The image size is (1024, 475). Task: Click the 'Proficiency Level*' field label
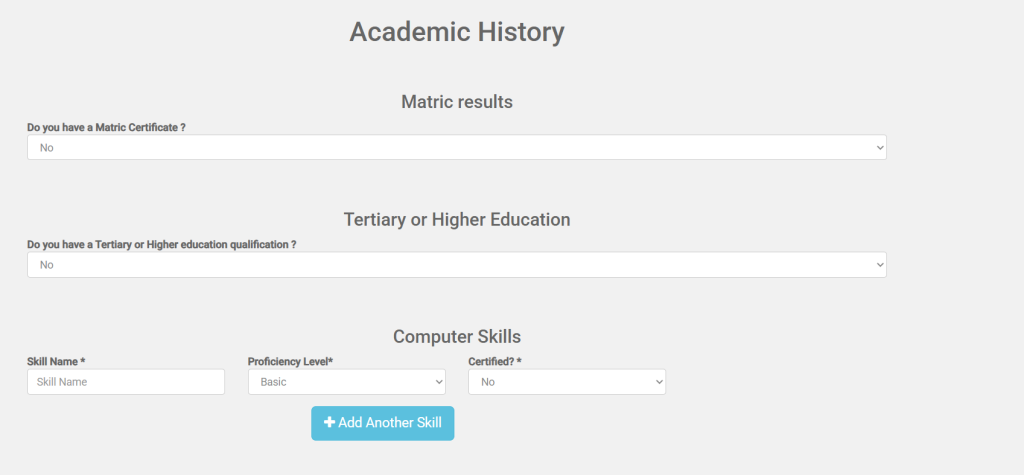point(290,361)
